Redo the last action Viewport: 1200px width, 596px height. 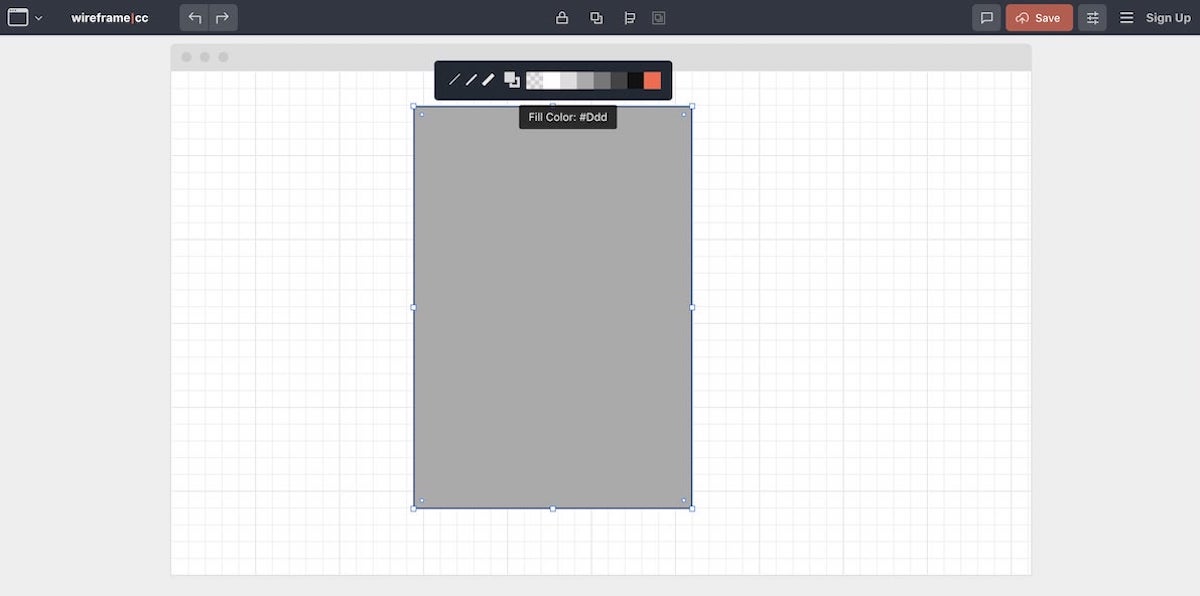point(222,17)
